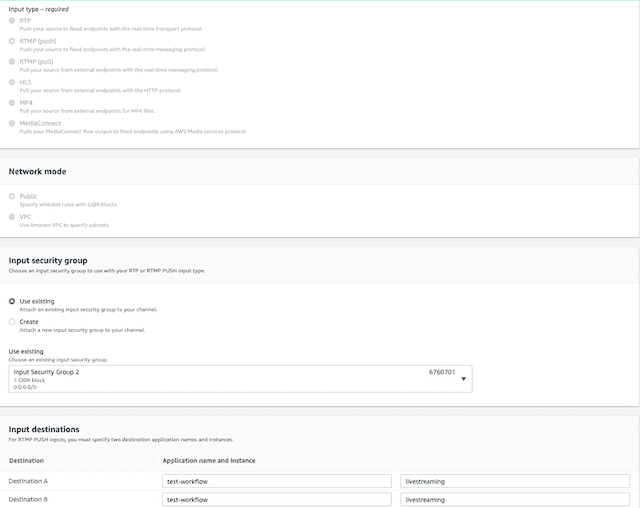Focus Destination B instance field
The width and height of the screenshot is (640, 508).
pos(515,499)
